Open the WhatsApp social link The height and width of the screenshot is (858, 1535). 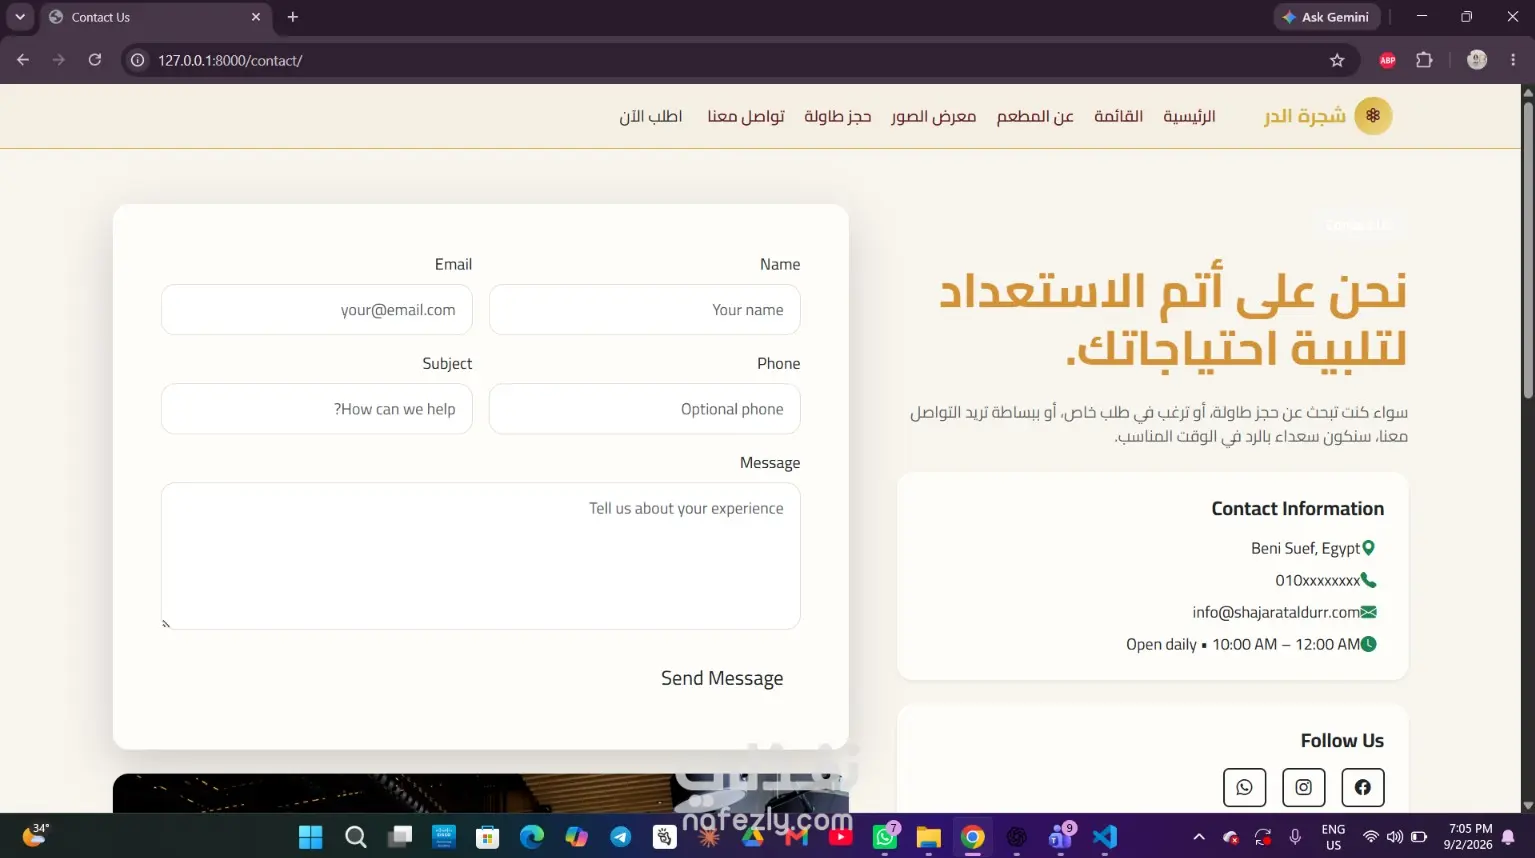(x=1244, y=787)
